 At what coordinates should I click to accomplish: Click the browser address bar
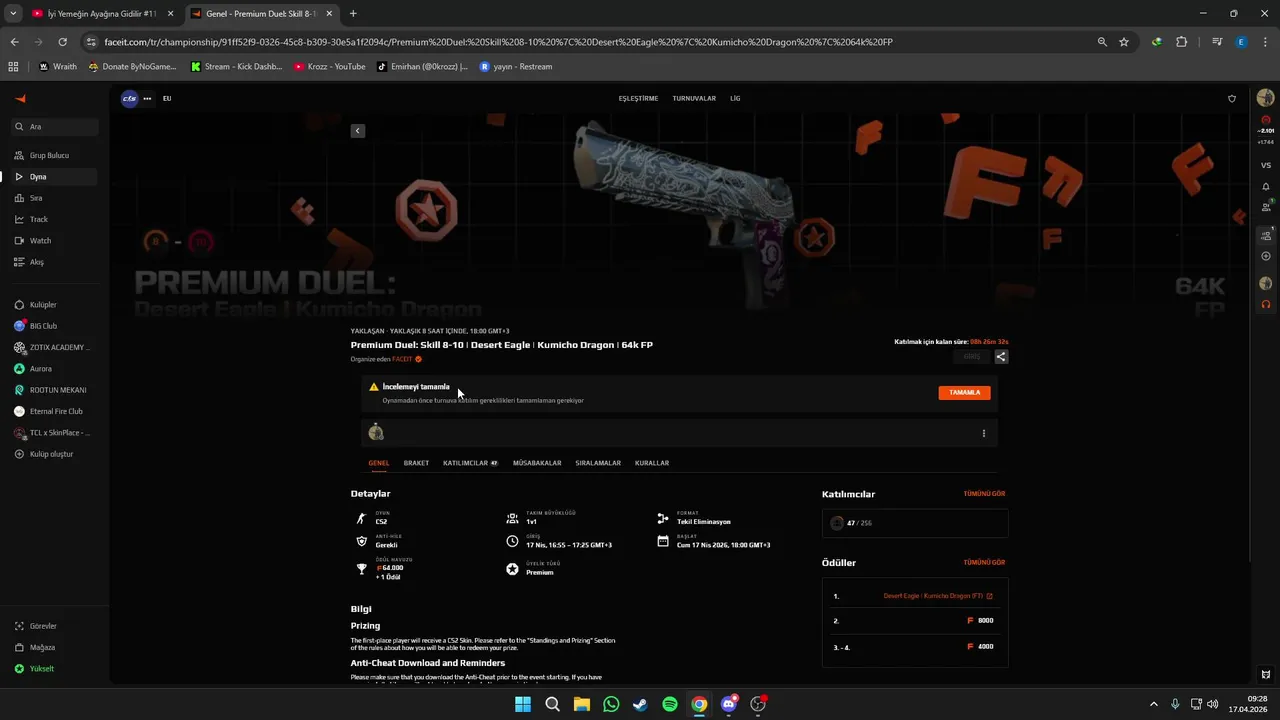pyautogui.click(x=590, y=42)
